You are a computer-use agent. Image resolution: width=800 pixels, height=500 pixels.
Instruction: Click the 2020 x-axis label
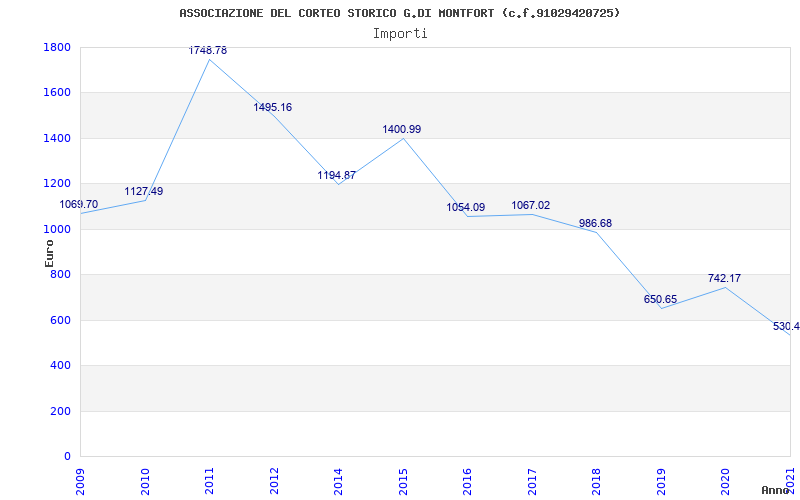pos(726,481)
